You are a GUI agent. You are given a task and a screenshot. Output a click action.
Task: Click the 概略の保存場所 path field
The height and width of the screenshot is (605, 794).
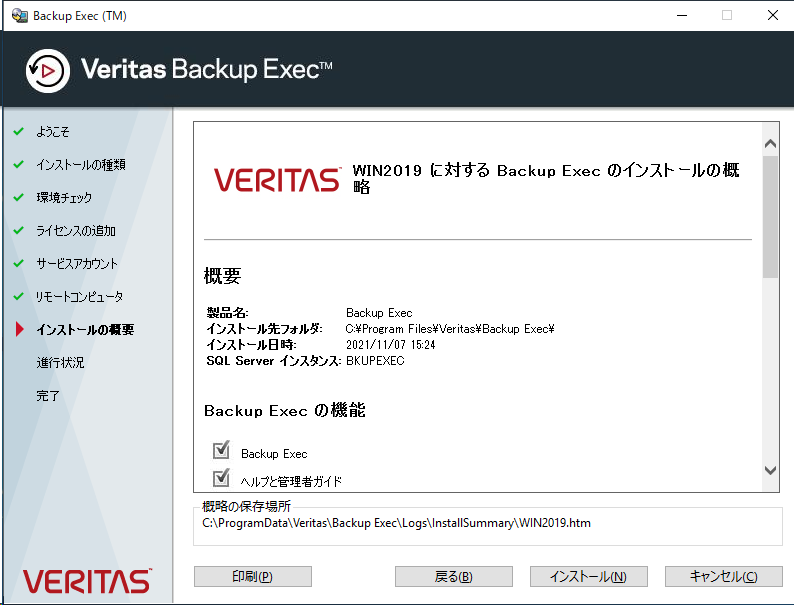(488, 523)
